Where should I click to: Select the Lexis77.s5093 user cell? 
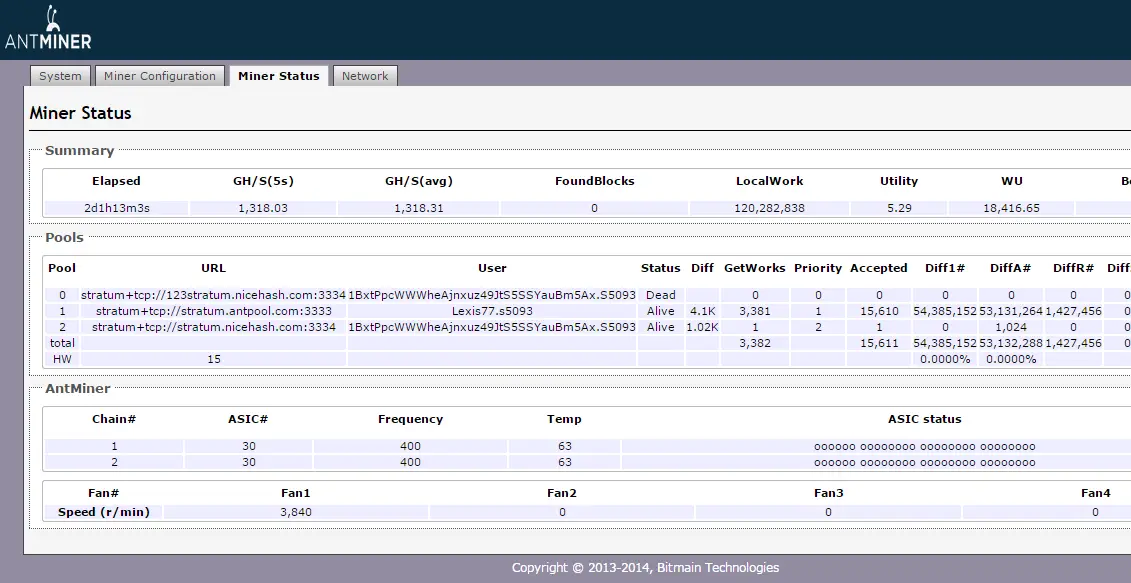(x=492, y=311)
